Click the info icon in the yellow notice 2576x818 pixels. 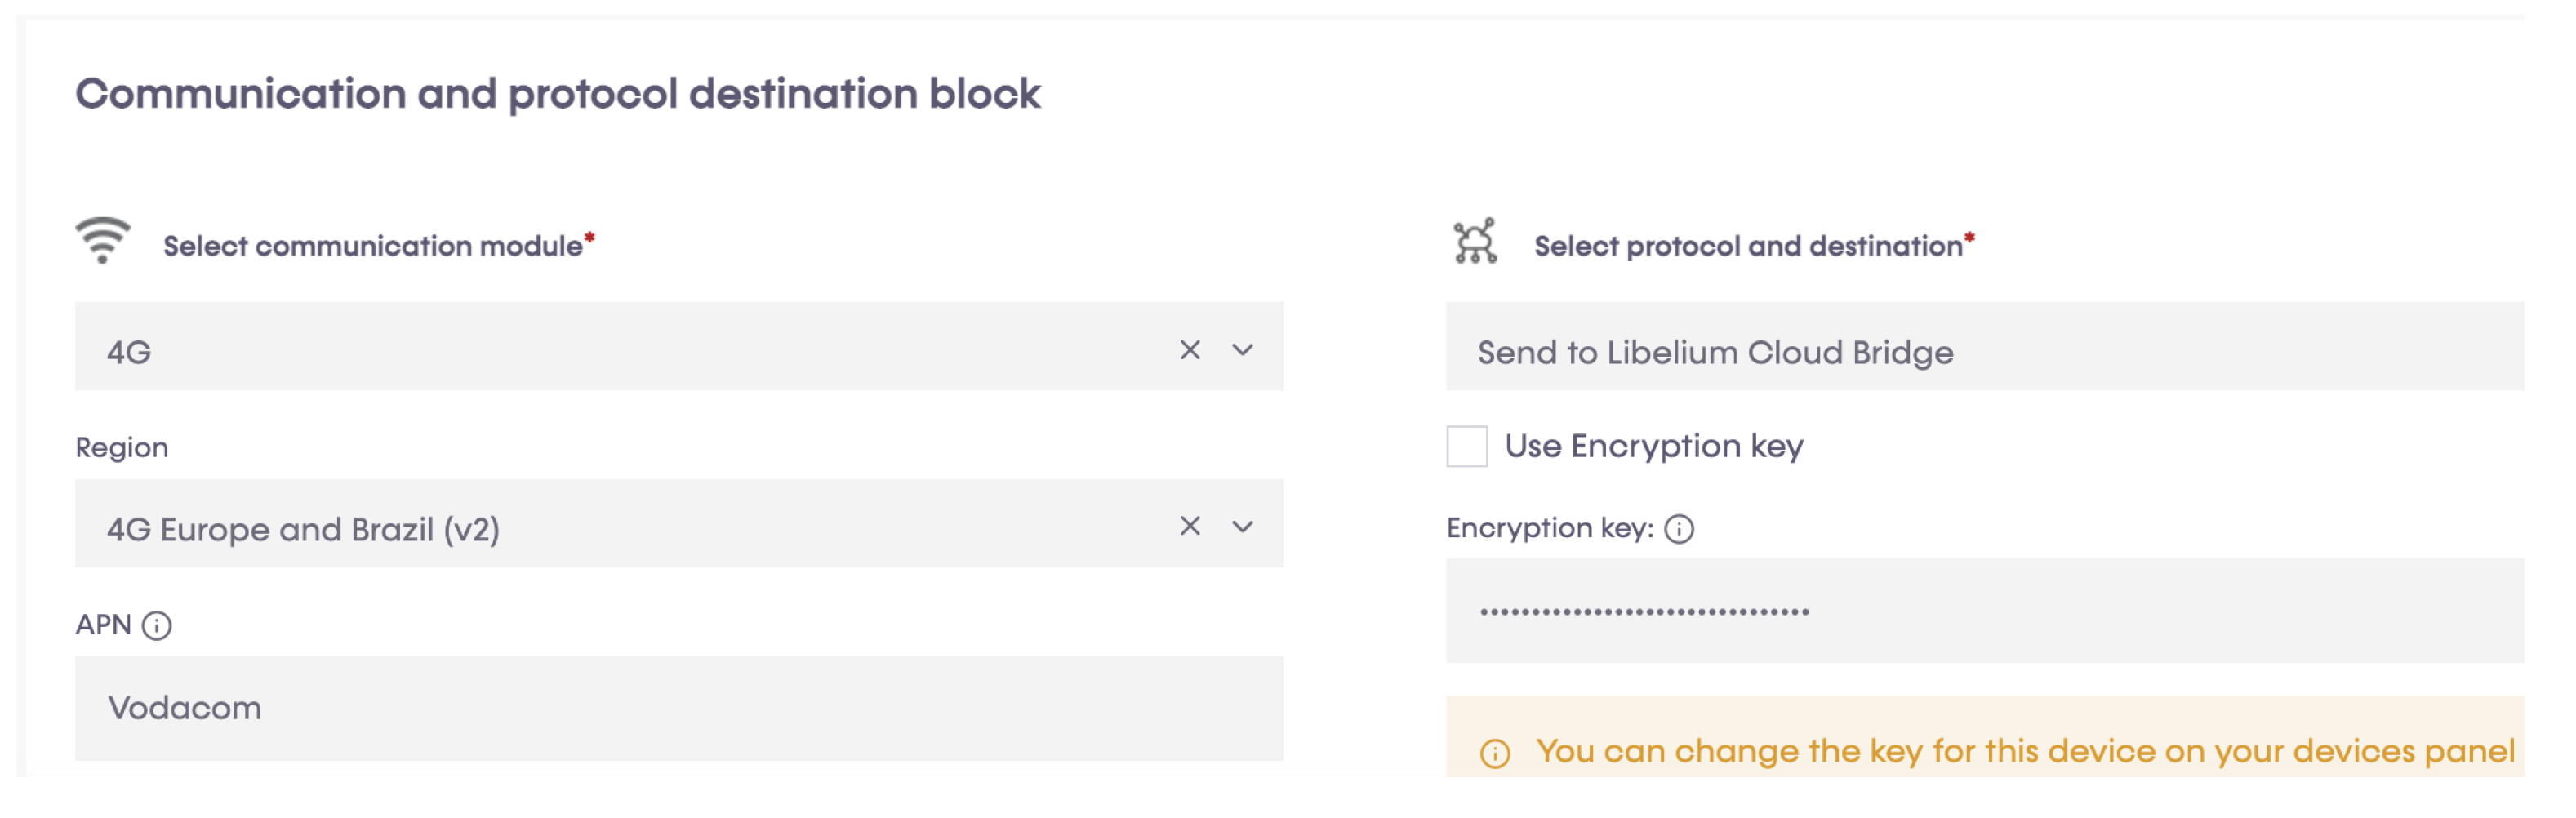coord(1495,753)
